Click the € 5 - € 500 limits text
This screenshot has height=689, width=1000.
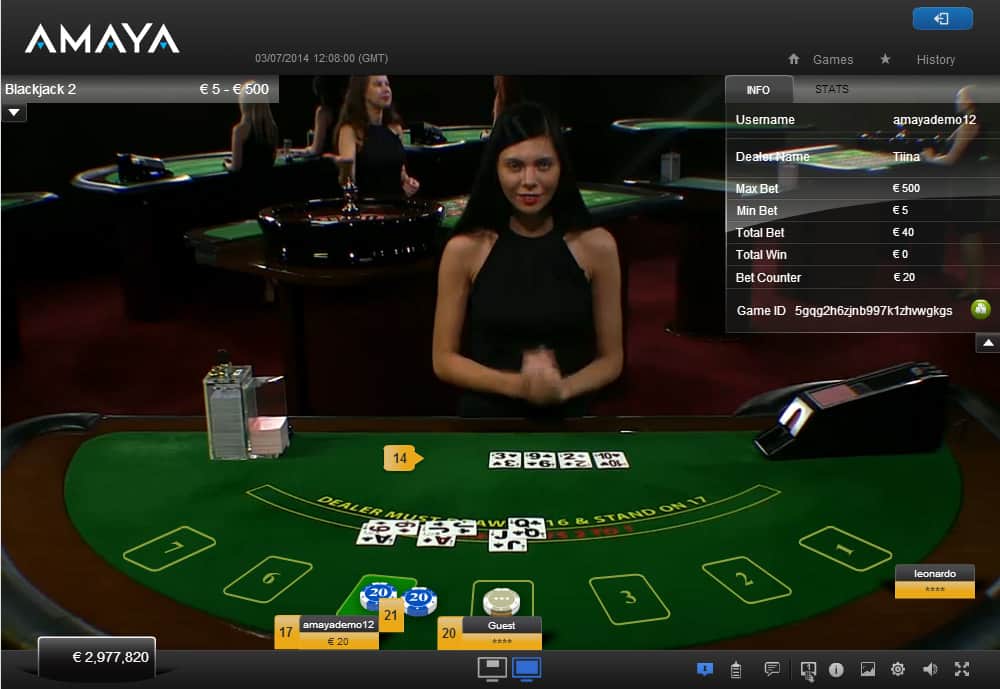[234, 89]
